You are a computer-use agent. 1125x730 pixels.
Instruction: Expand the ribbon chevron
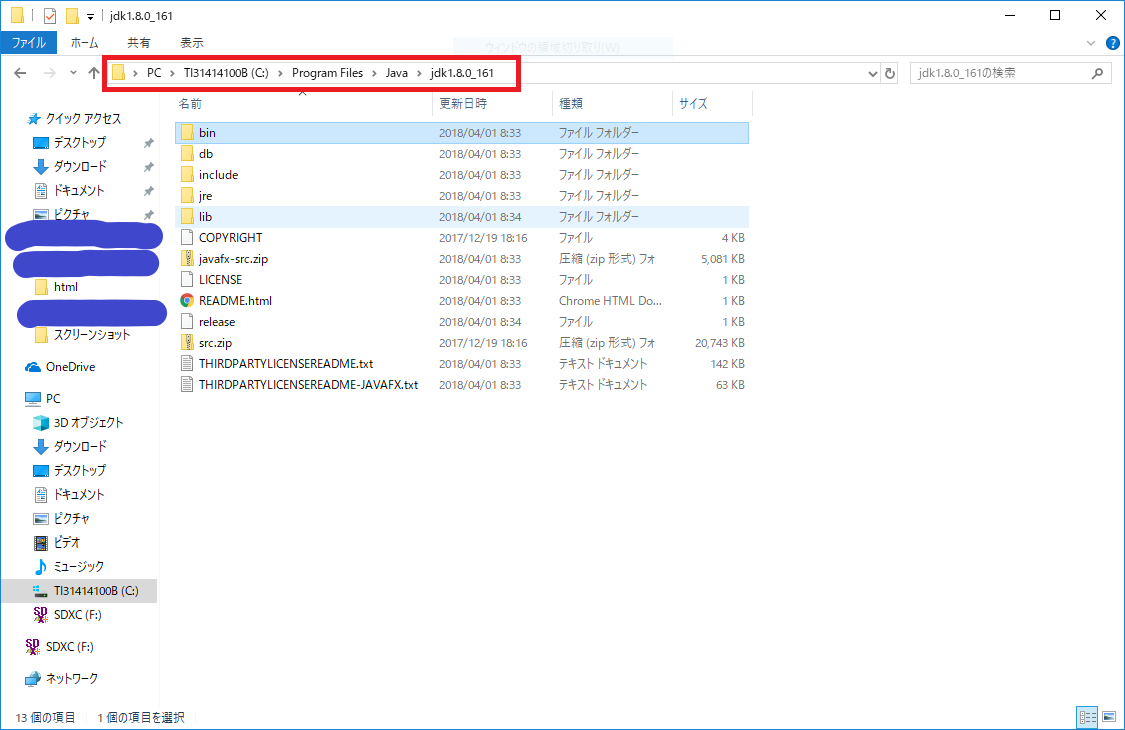(1091, 43)
